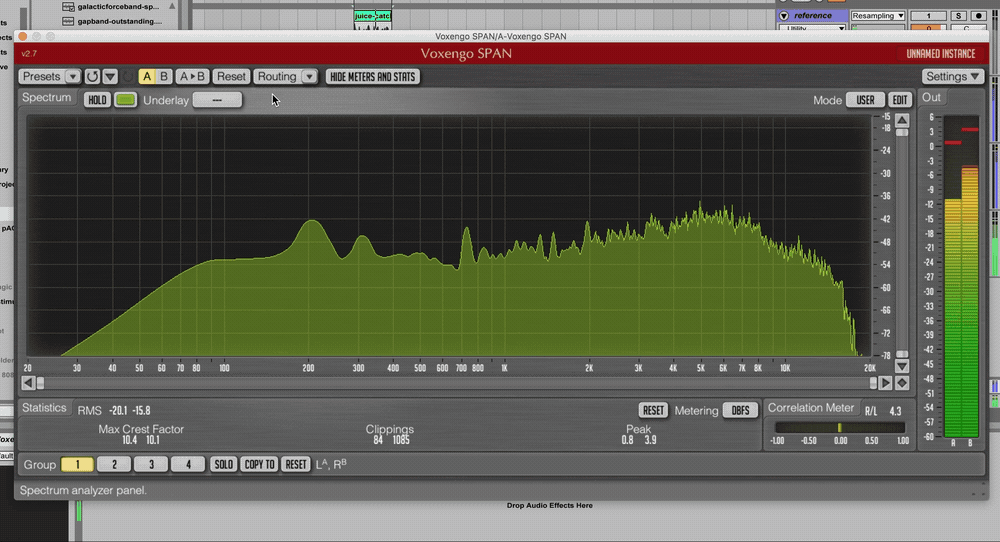Open the Resampling input dropdown in Ableton
1000x542 pixels.
(878, 16)
